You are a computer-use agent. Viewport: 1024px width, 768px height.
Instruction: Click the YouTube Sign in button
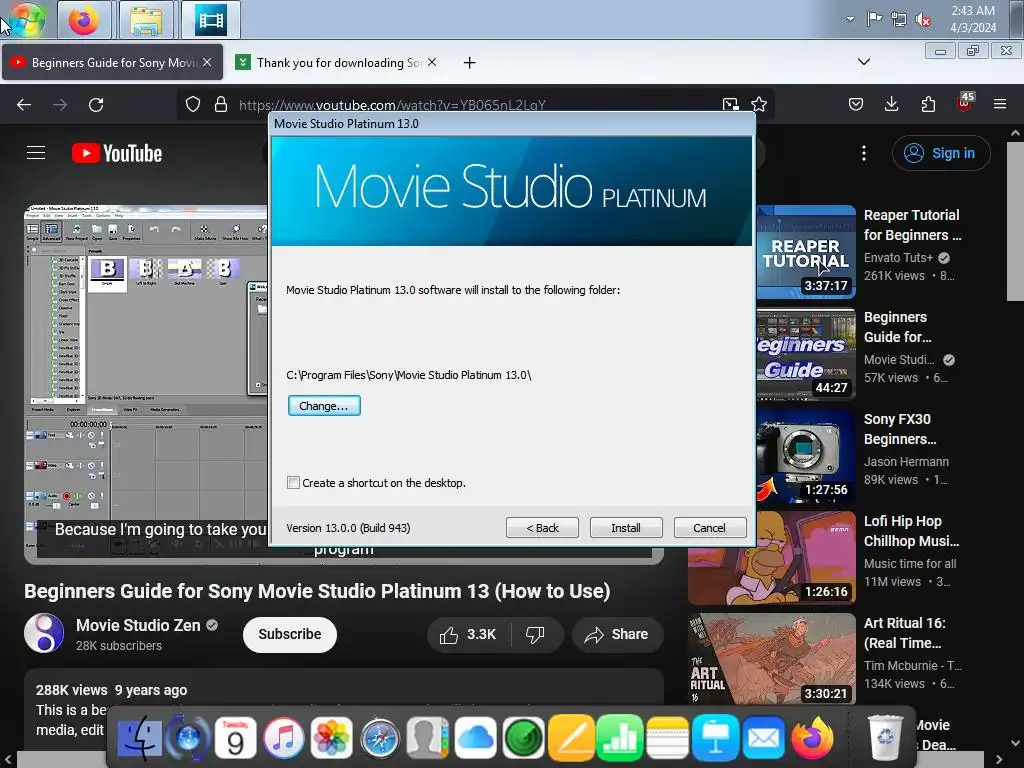pos(940,153)
